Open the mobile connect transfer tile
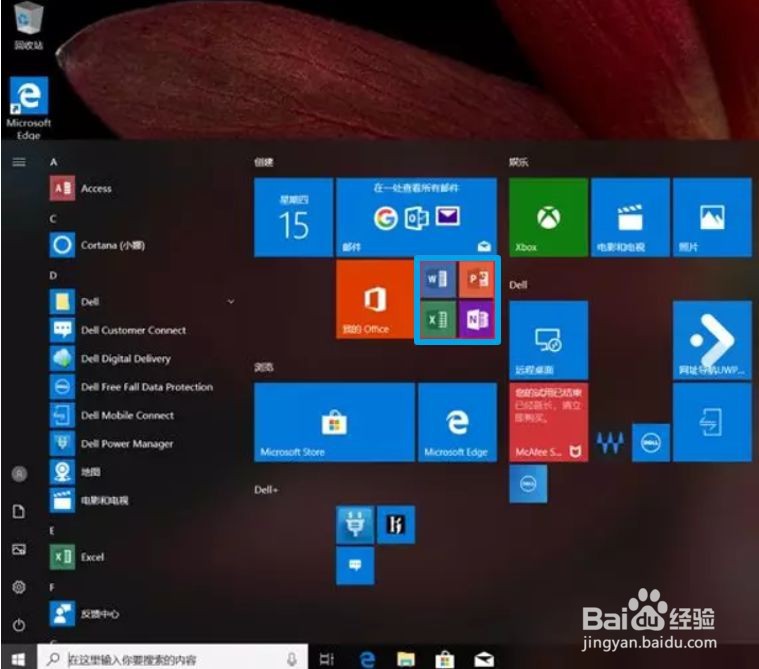Viewport: 759px width, 669px height. pos(712,422)
